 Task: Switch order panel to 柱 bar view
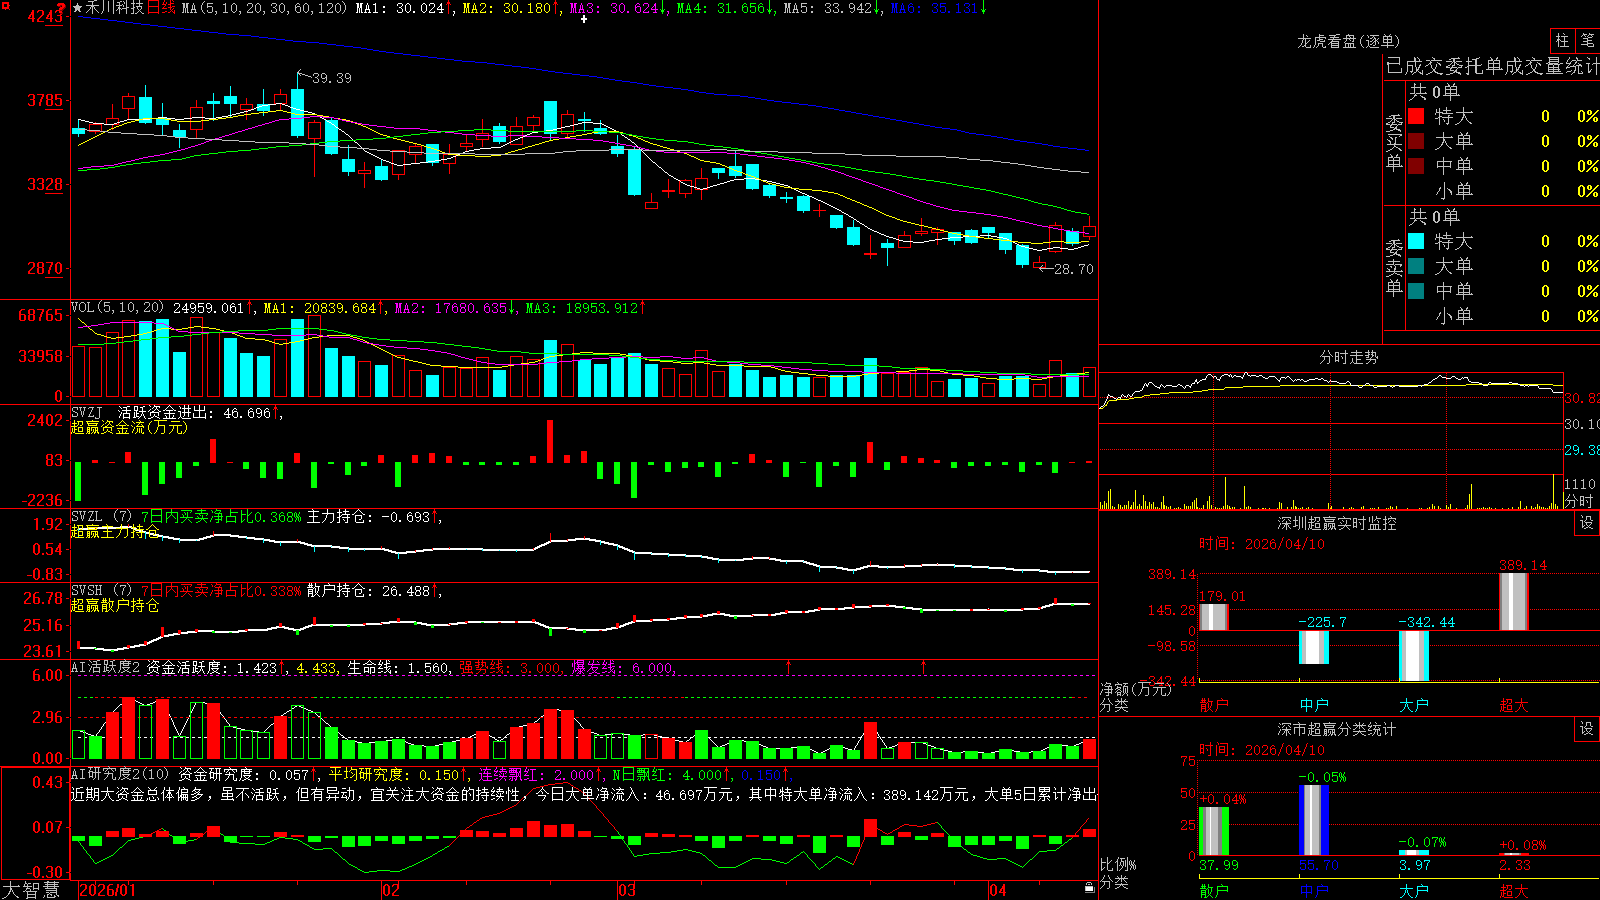(1562, 40)
